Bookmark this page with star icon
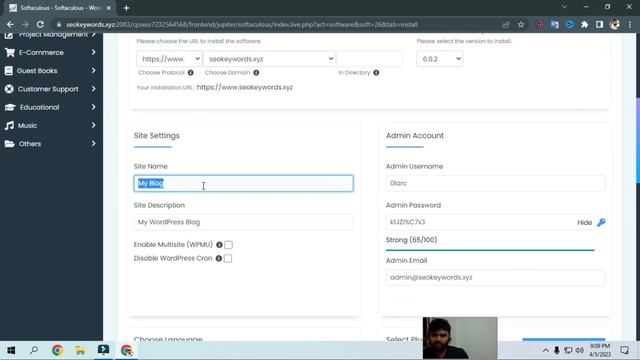The image size is (640, 360). coord(521,24)
